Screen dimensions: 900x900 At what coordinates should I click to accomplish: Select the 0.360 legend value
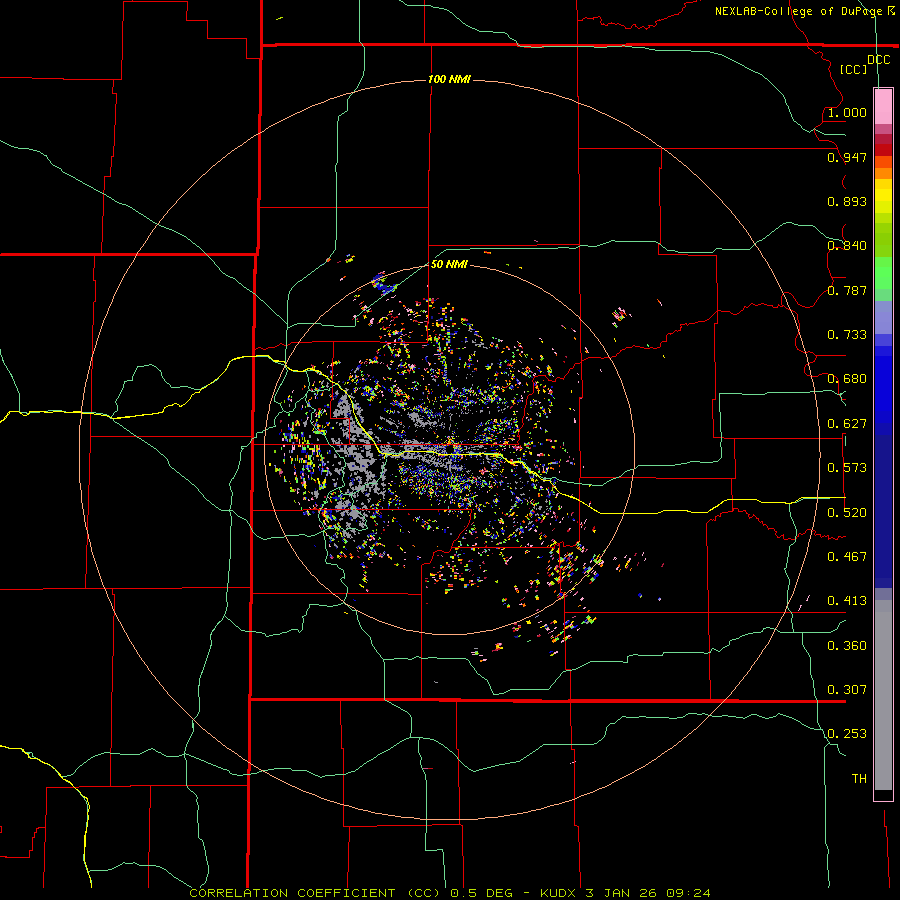pos(847,646)
